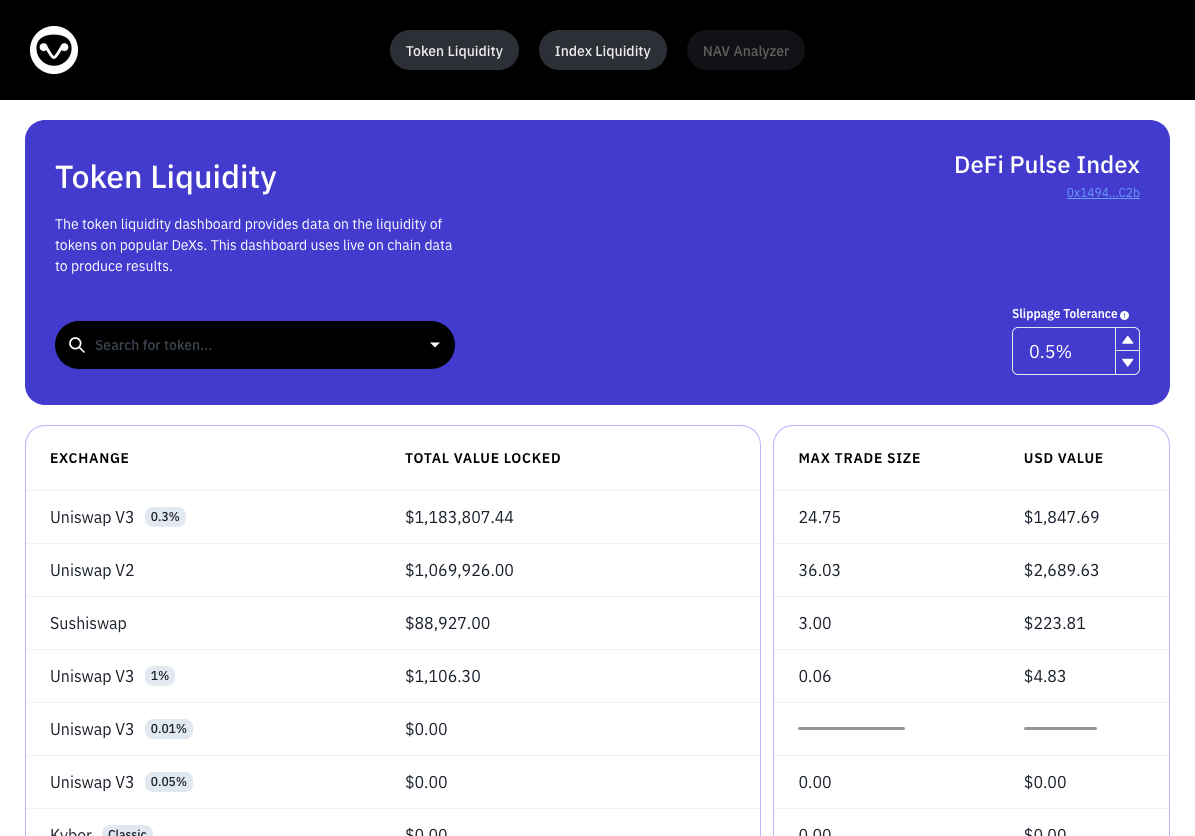The height and width of the screenshot is (836, 1195).
Task: Open the 0x1494...C2b contract address link
Action: 1103,193
